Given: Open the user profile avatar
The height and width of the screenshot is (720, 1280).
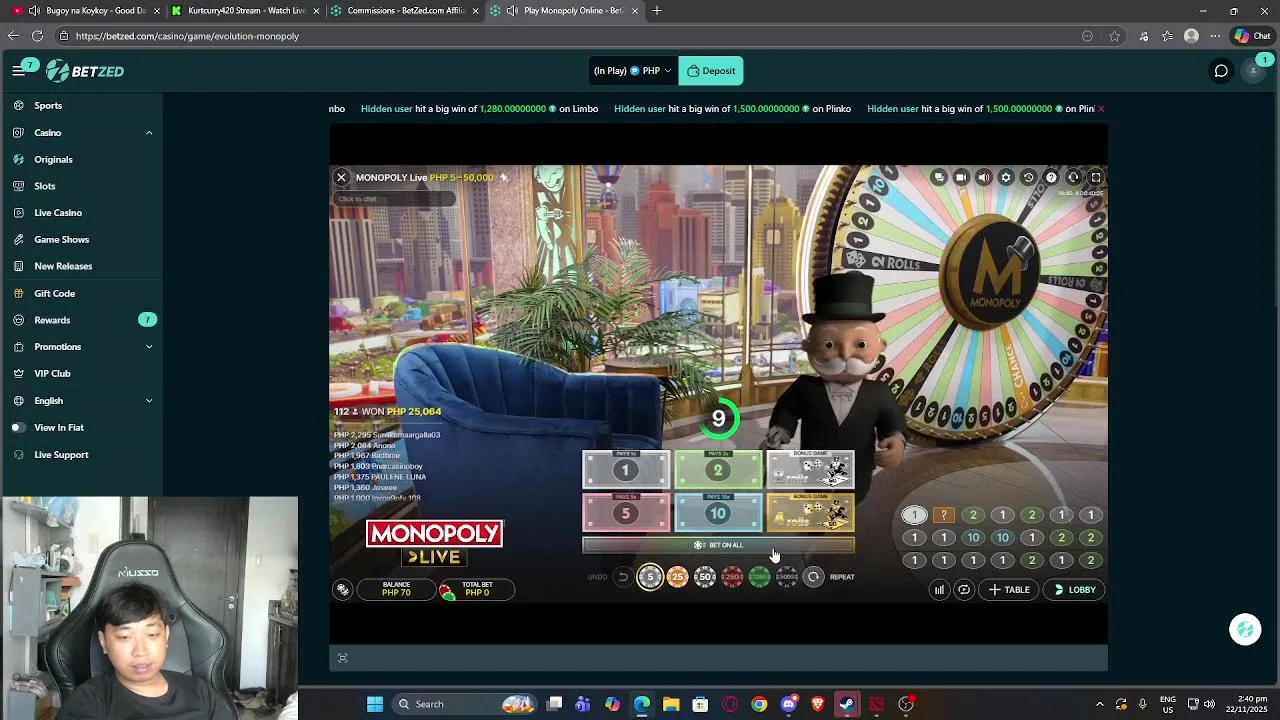Looking at the screenshot, I should coord(1254,71).
